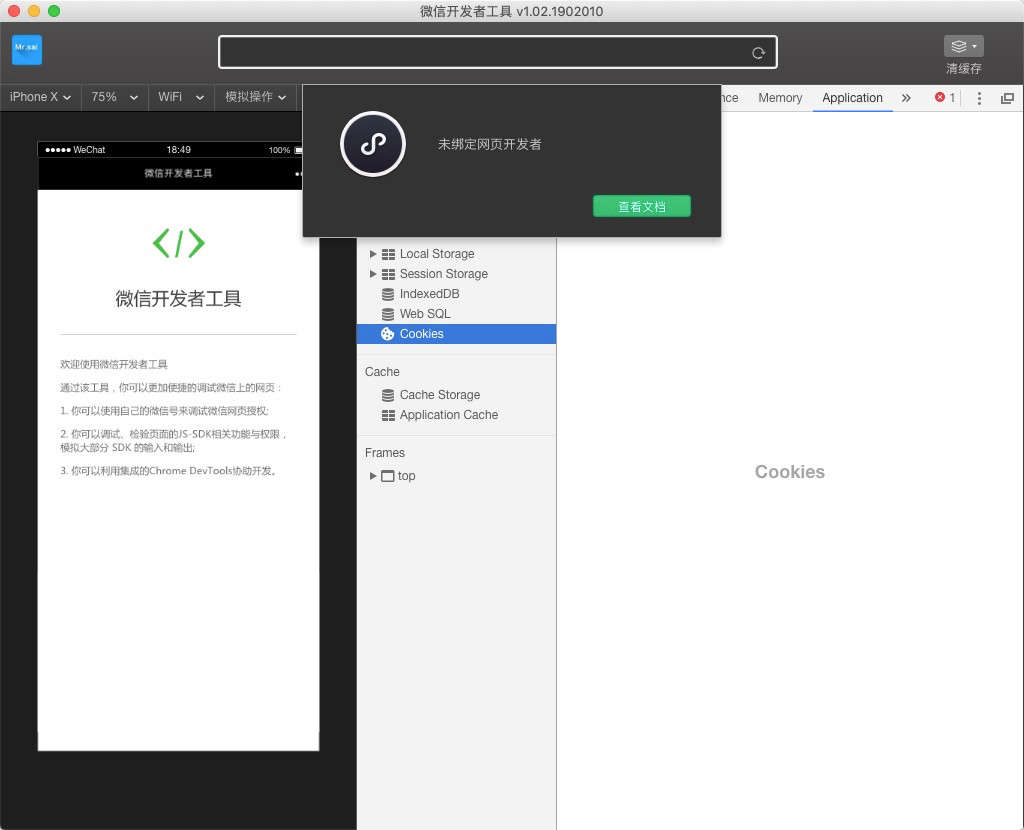Click list item 3 about Chrome DevTools
The width and height of the screenshot is (1024, 830).
(168, 471)
